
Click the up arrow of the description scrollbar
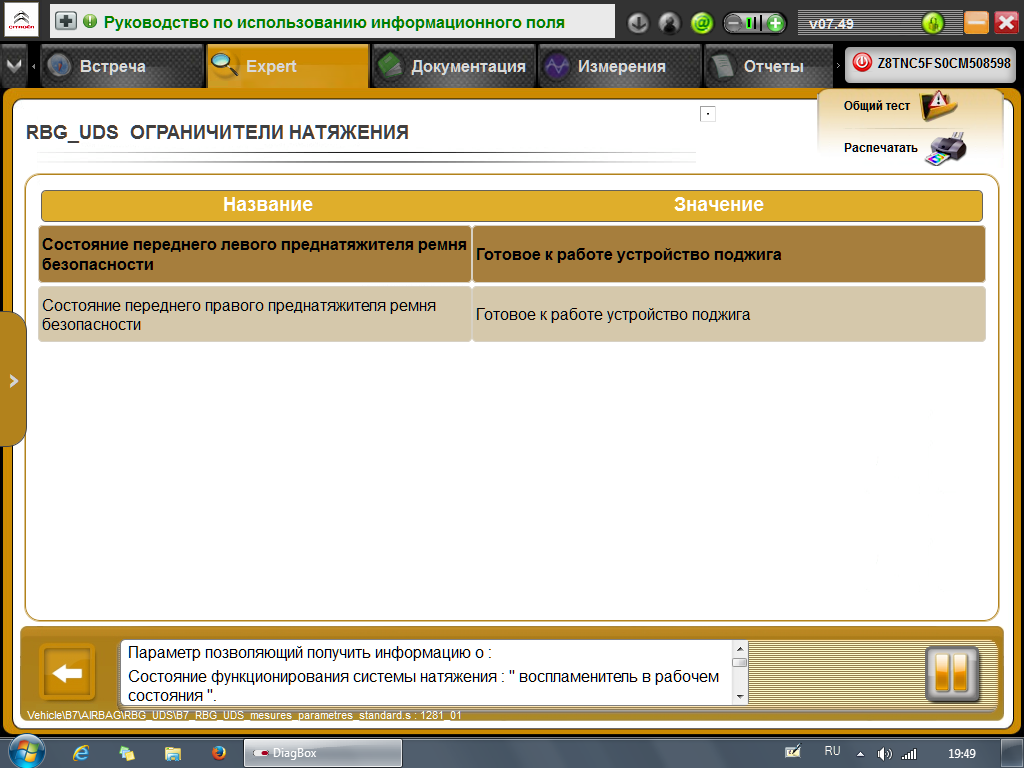[x=740, y=648]
